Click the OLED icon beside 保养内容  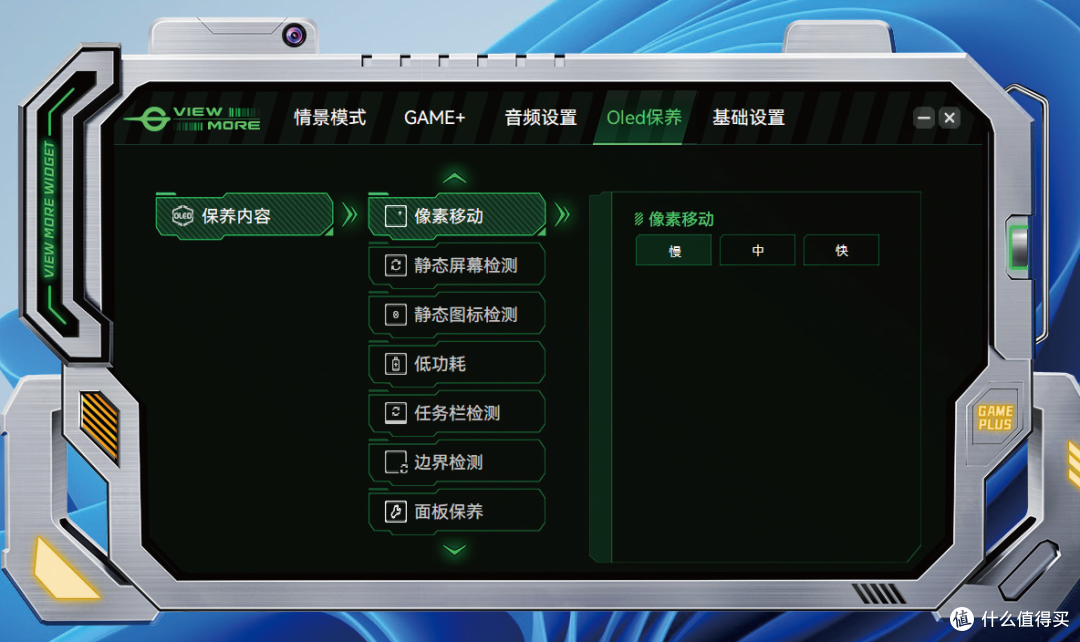click(183, 216)
